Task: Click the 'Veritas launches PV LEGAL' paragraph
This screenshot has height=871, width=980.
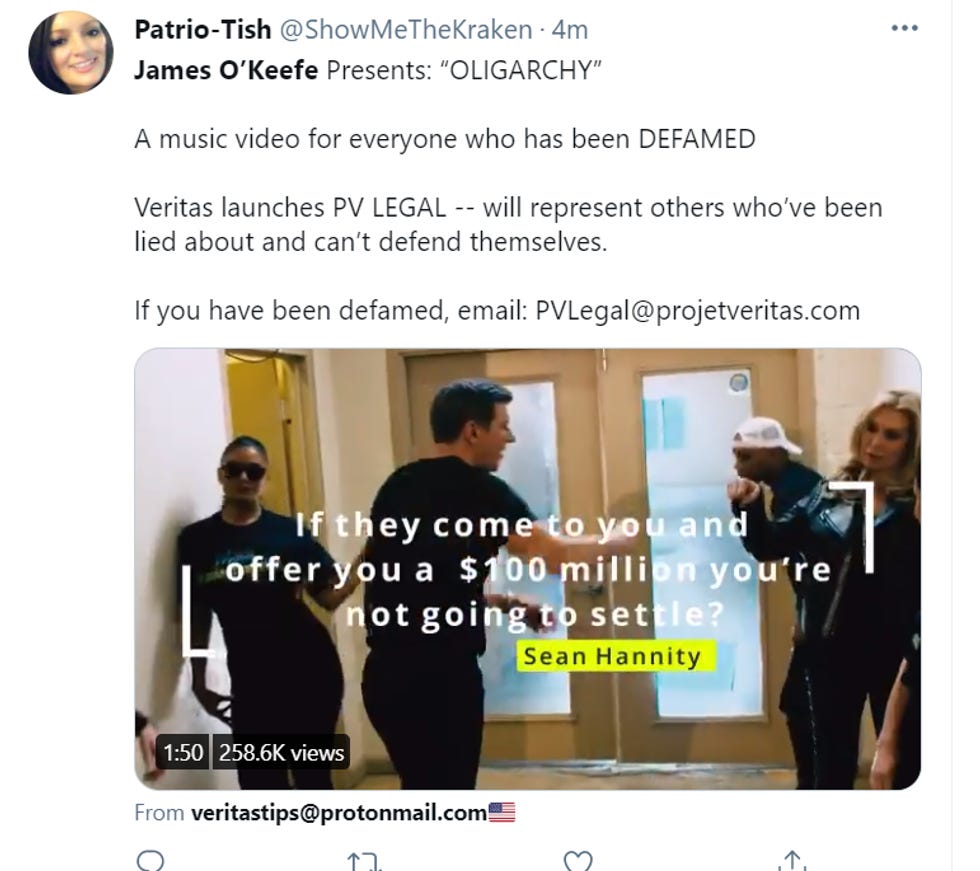Action: (x=508, y=224)
